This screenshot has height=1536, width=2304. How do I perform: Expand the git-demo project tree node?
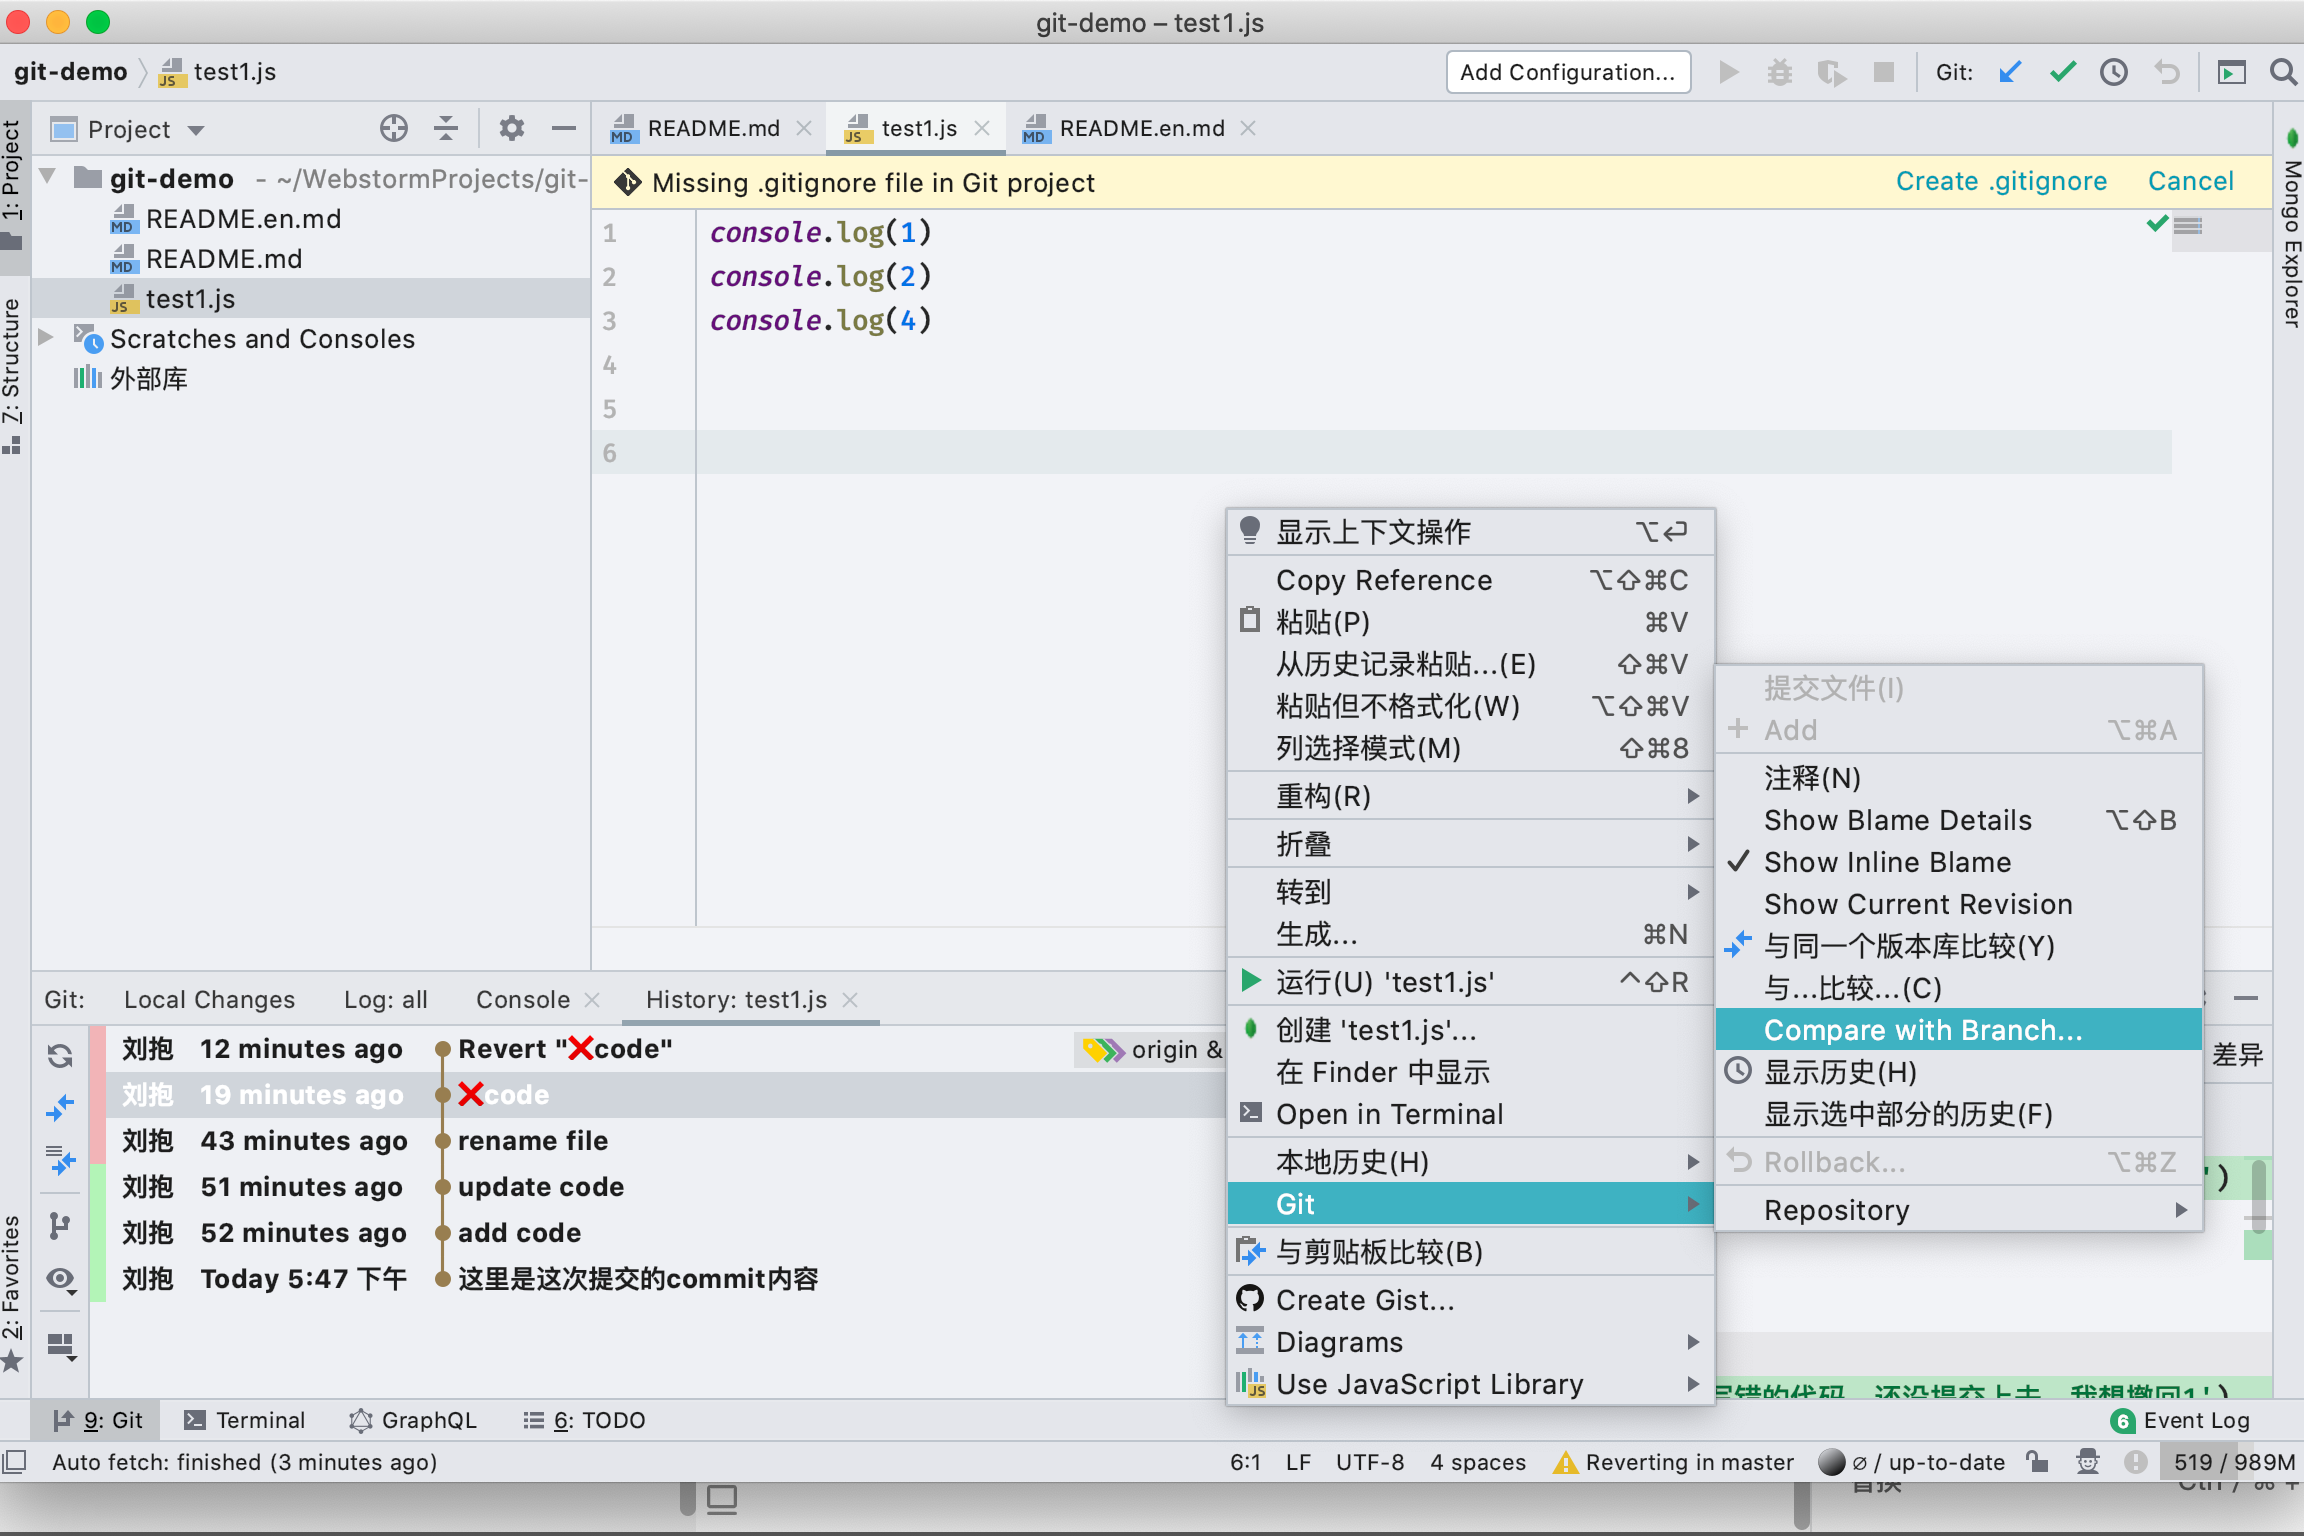pos(47,178)
